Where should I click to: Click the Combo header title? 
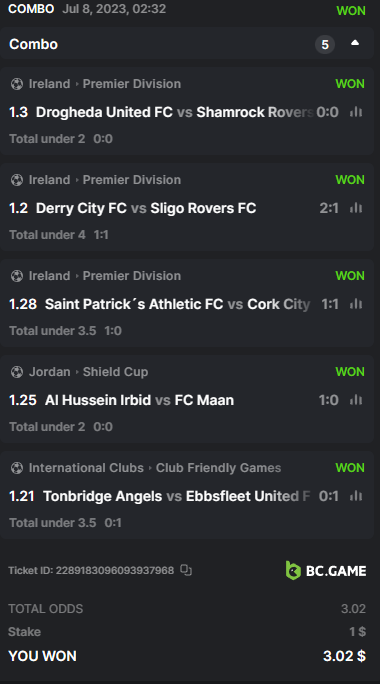pyautogui.click(x=34, y=44)
